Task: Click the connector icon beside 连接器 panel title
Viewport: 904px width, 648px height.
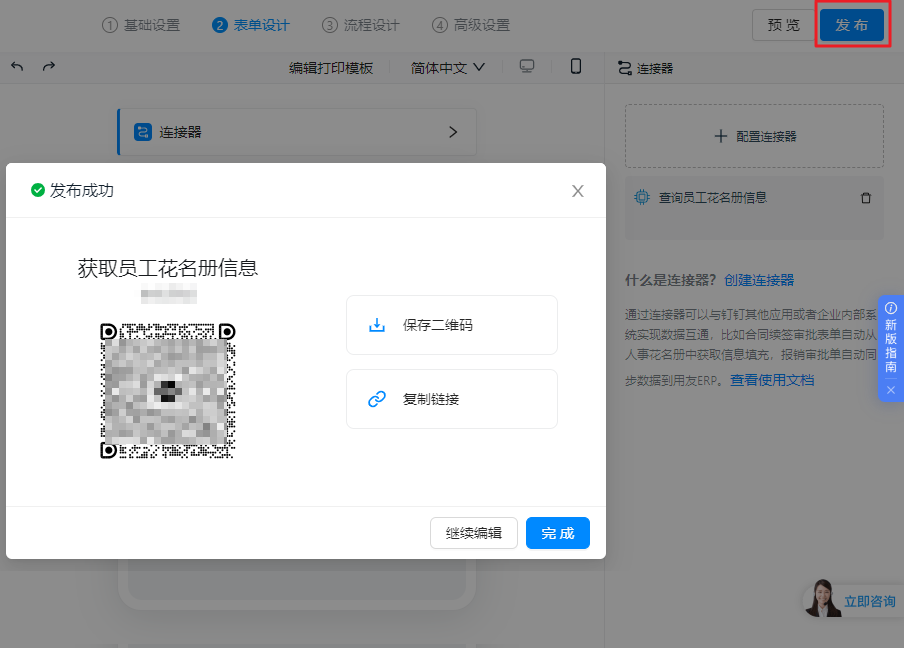Action: pos(624,67)
